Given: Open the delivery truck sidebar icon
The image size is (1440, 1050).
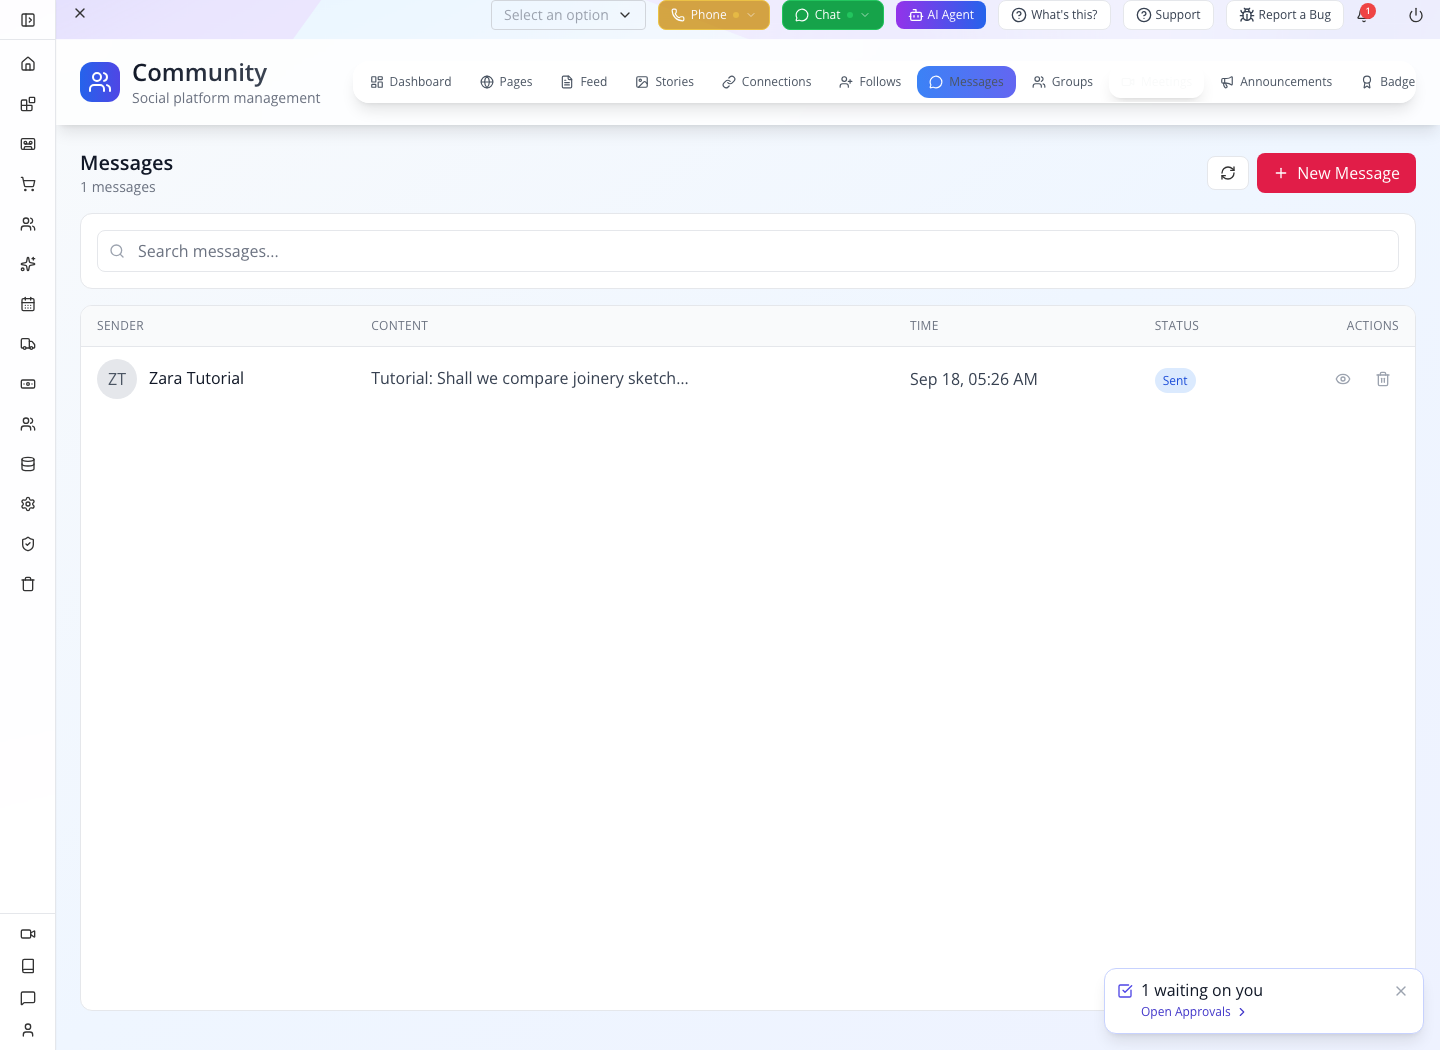Looking at the screenshot, I should (x=28, y=344).
